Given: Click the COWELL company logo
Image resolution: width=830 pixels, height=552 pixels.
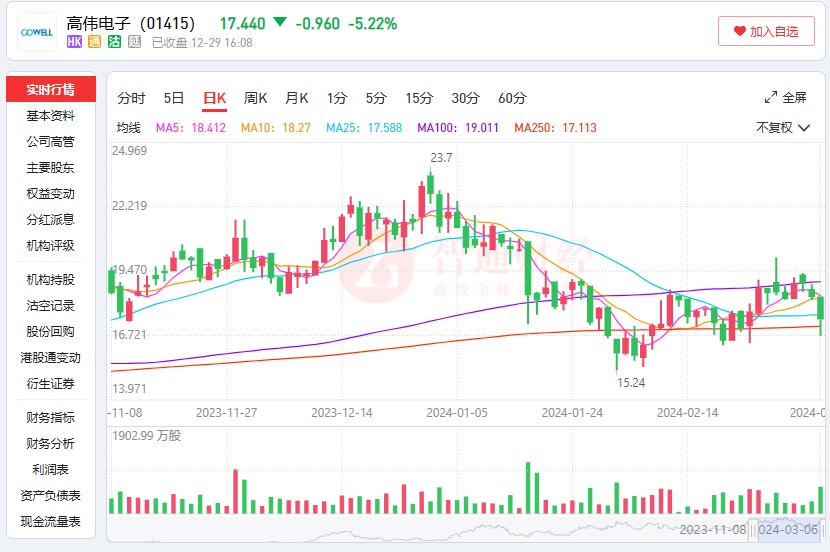Looking at the screenshot, I should coord(37,31).
